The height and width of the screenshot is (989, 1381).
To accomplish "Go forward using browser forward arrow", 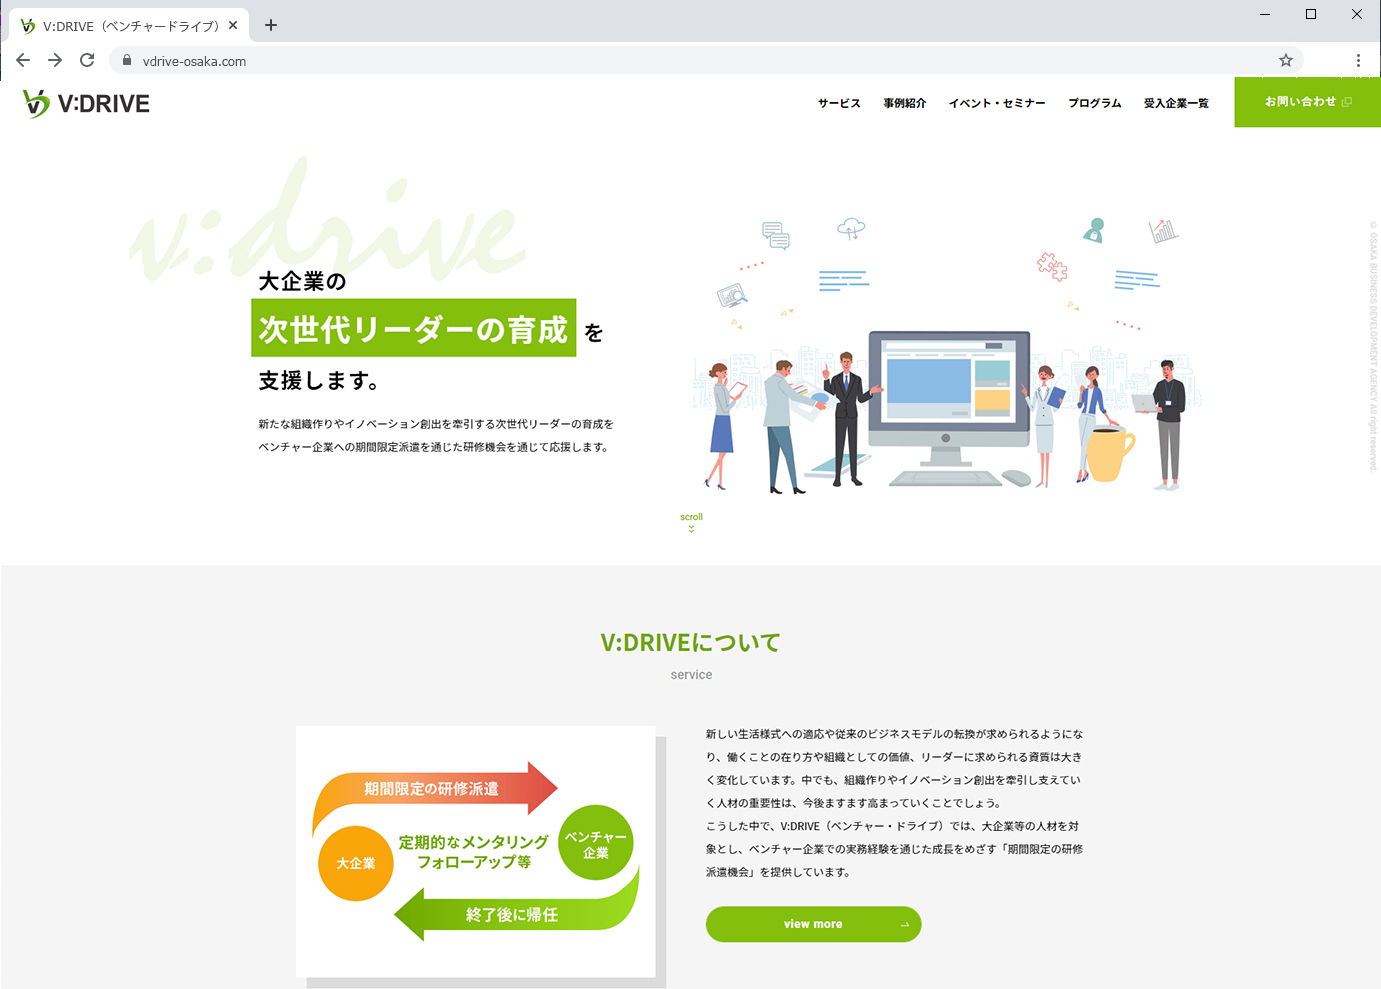I will coord(55,60).
